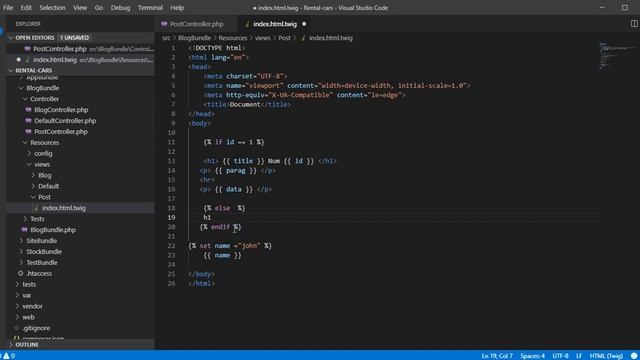Click the views breadcrumb segment
The height and width of the screenshot is (360, 640).
click(262, 38)
